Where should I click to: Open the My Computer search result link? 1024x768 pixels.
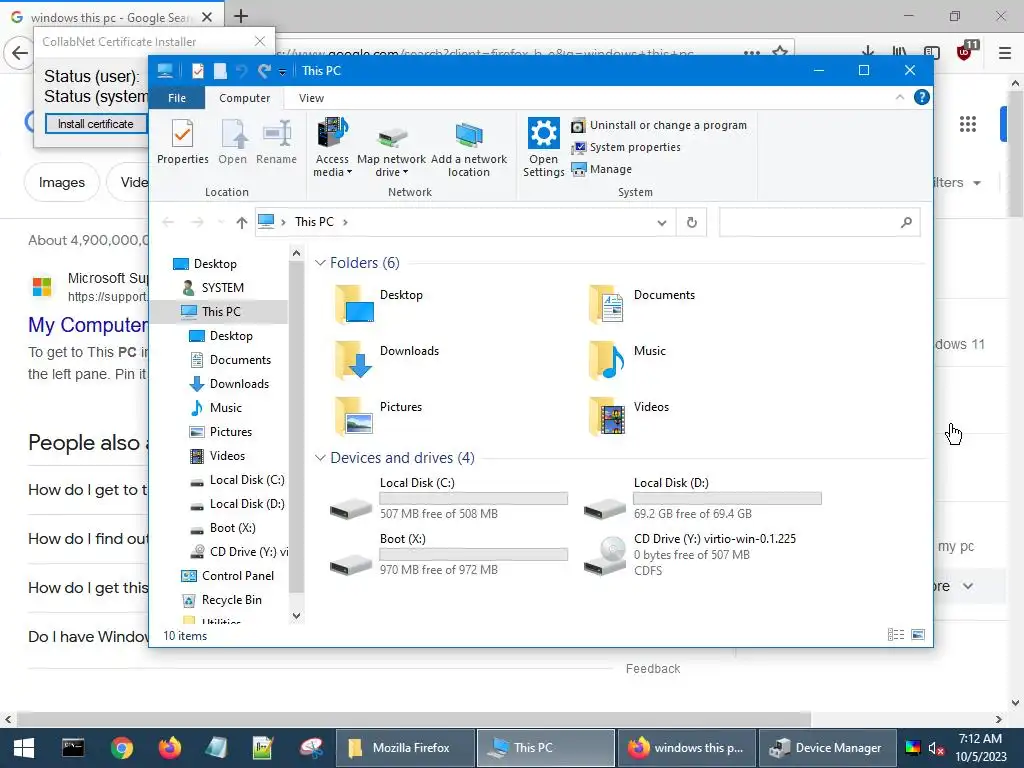pyautogui.click(x=88, y=325)
